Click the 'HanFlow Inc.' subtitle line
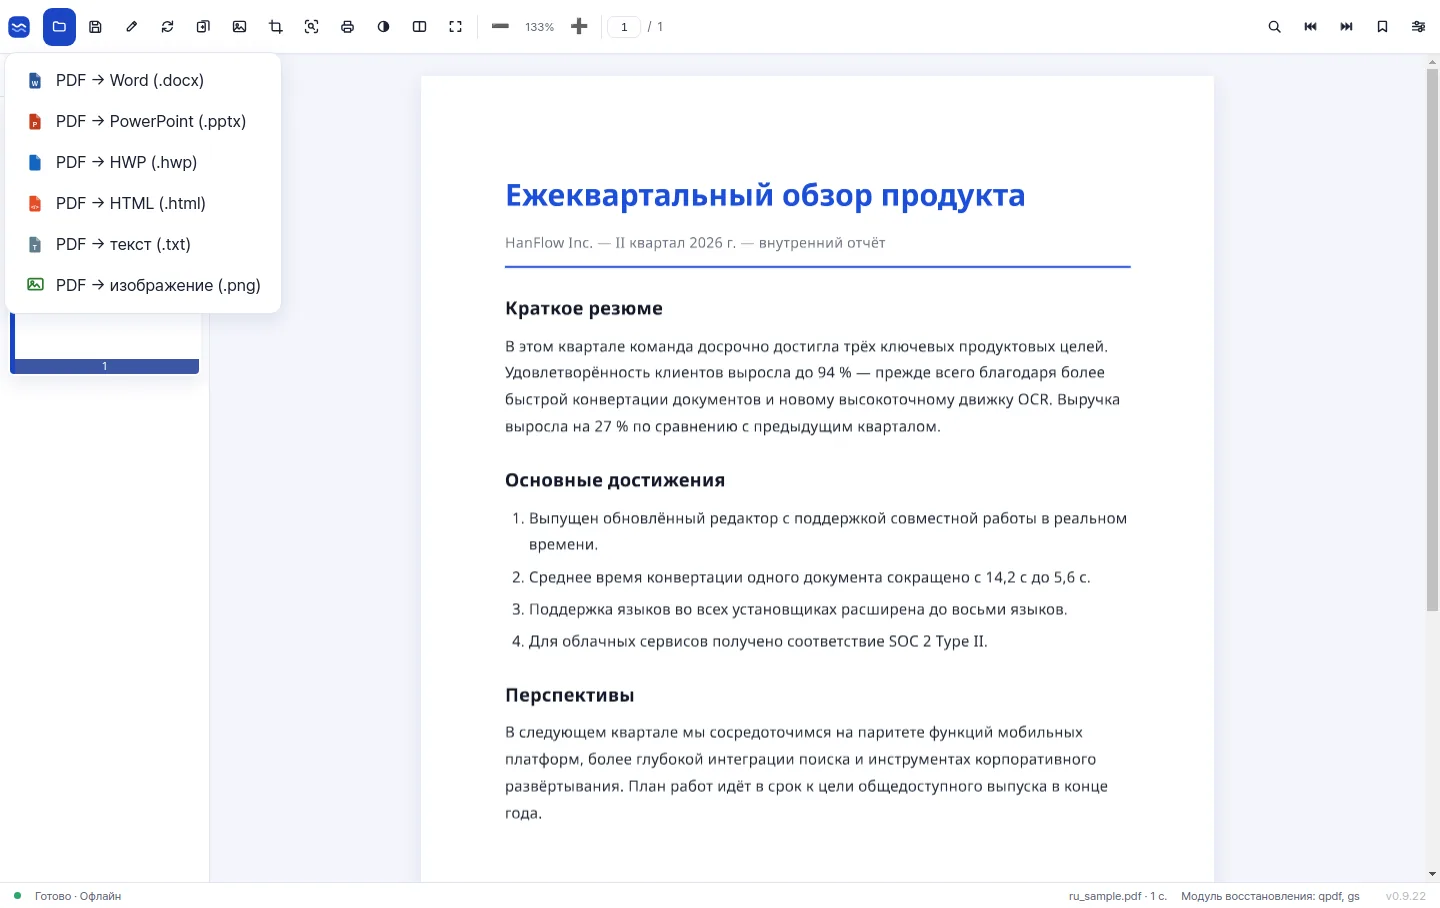Image resolution: width=1440 pixels, height=908 pixels. pos(695,243)
